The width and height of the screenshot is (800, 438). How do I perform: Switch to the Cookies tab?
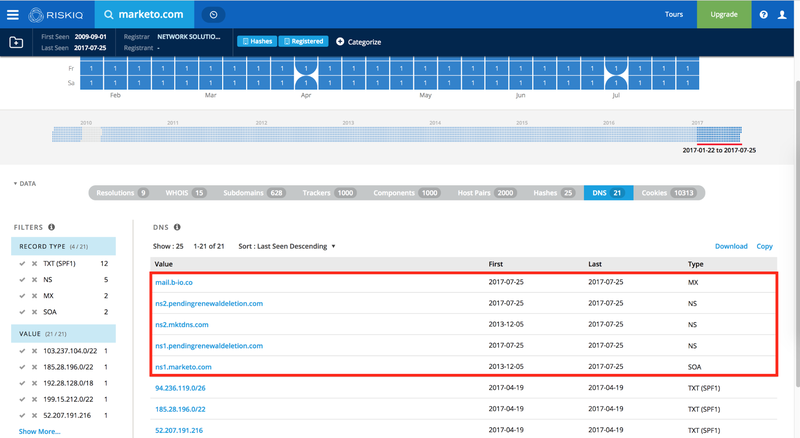point(668,193)
